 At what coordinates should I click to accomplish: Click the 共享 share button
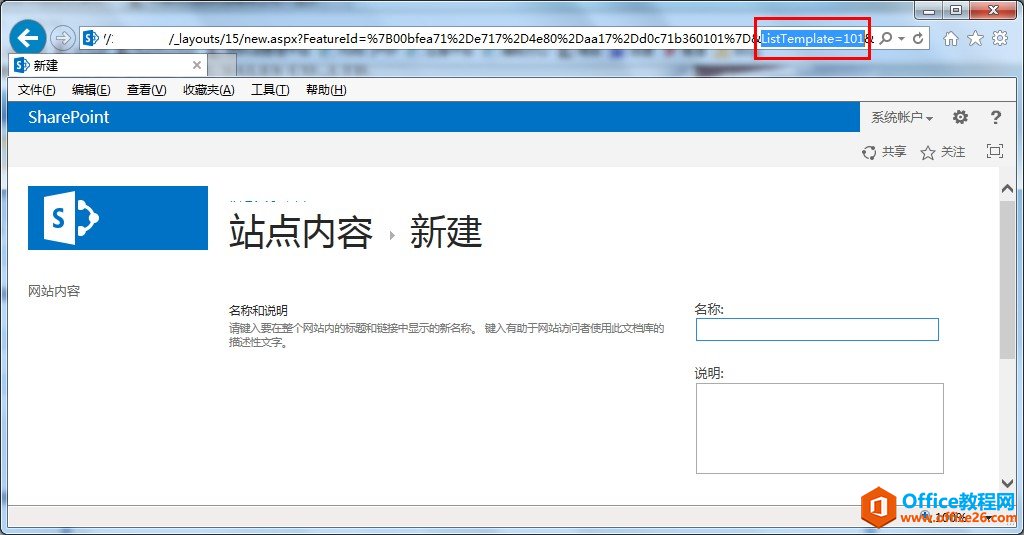point(884,152)
